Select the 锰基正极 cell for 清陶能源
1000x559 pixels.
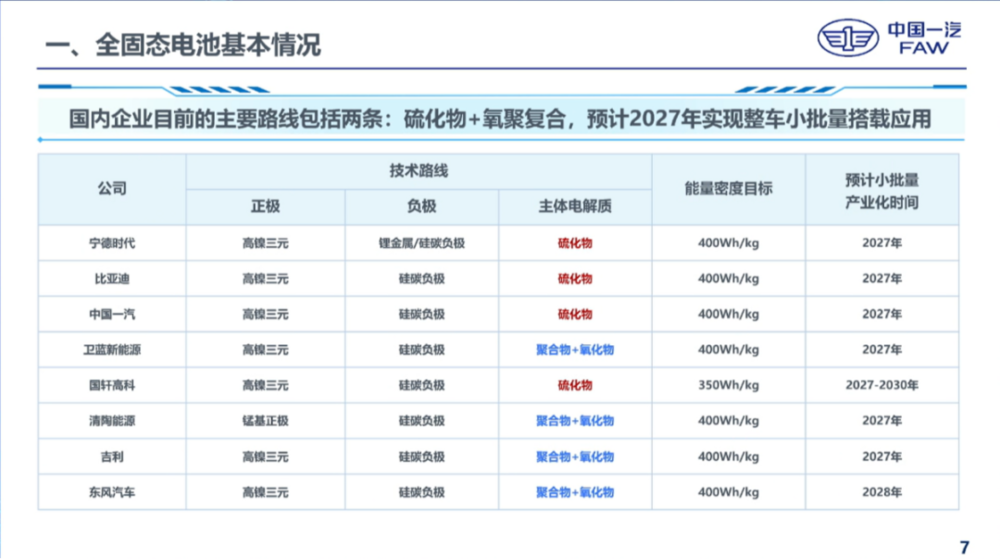point(265,421)
